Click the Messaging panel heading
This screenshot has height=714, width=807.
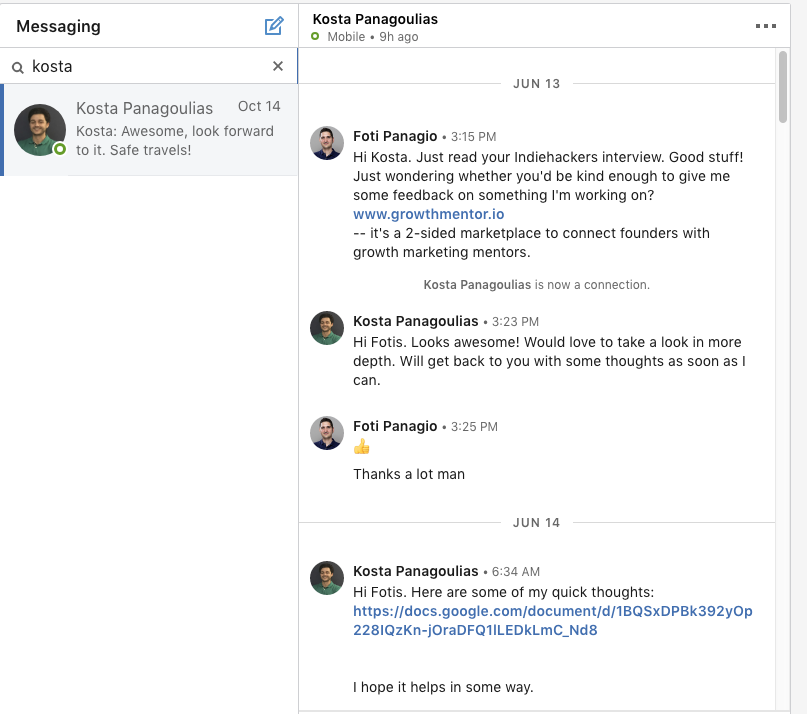pos(58,26)
